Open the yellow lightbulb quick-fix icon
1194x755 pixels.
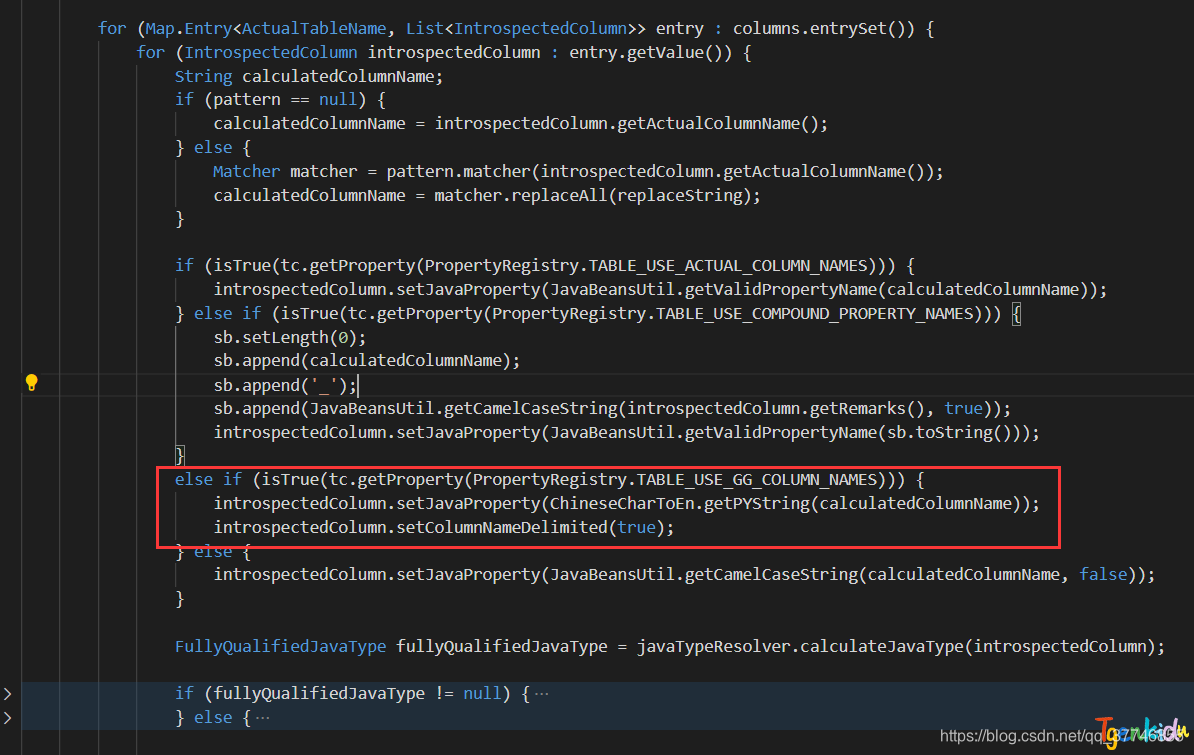pyautogui.click(x=31, y=382)
